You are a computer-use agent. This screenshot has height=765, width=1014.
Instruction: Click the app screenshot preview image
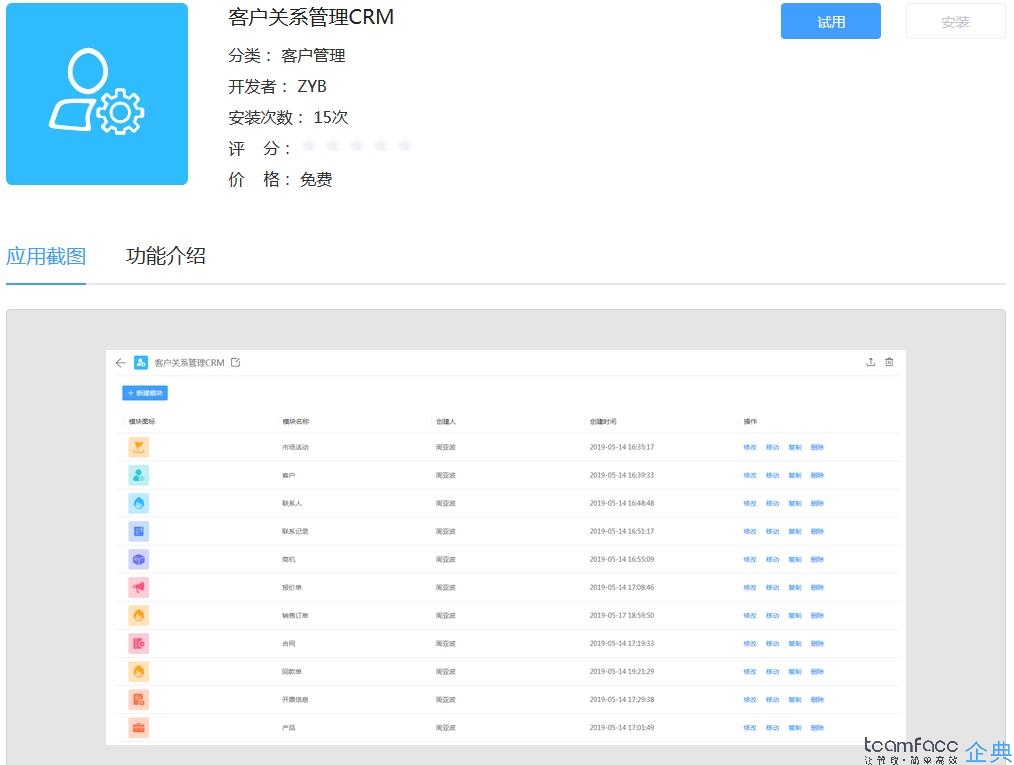click(x=506, y=547)
